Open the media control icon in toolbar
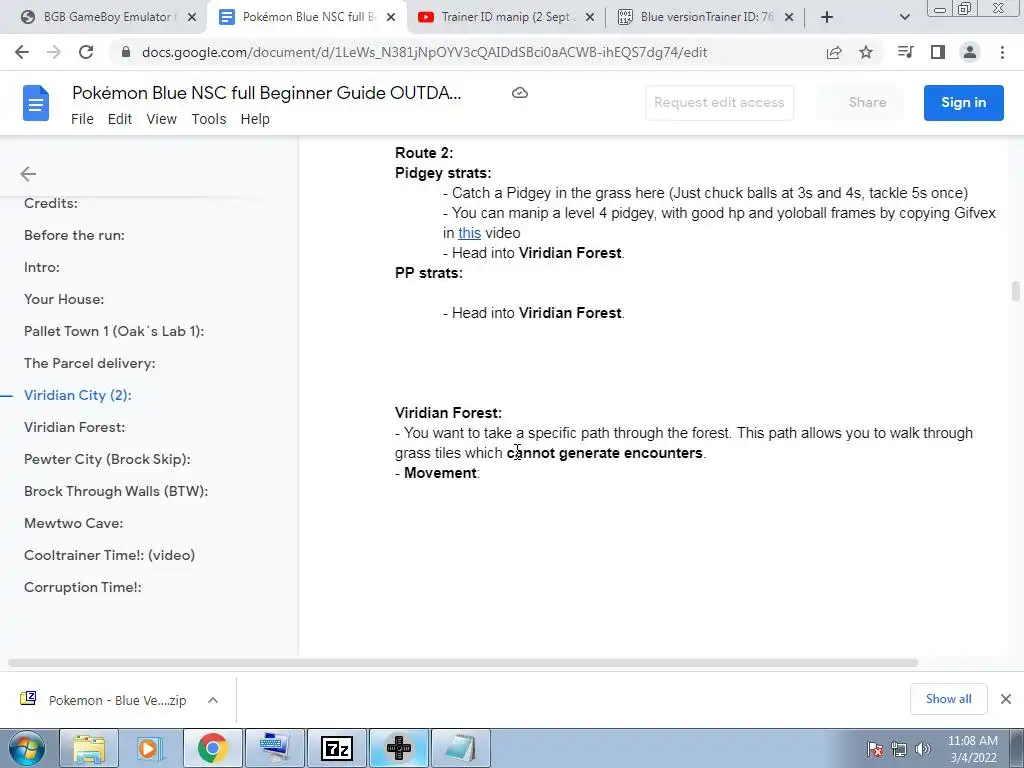Image resolution: width=1024 pixels, height=768 pixels. point(905,52)
